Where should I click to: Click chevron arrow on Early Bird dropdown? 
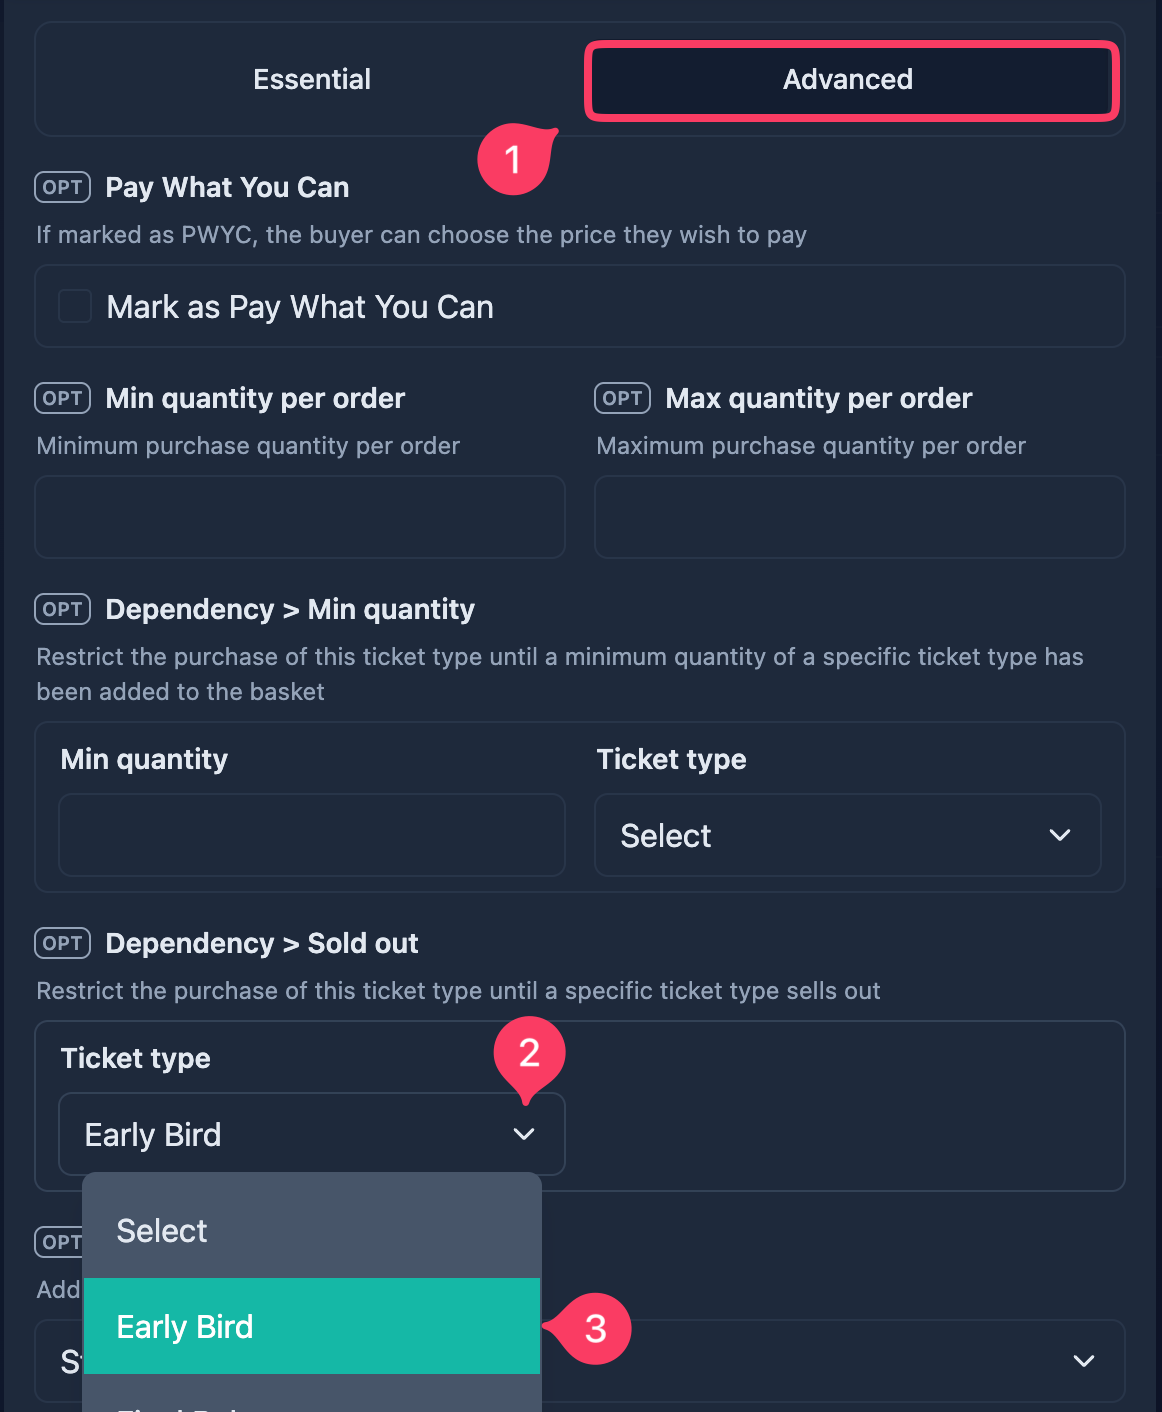tap(524, 1134)
